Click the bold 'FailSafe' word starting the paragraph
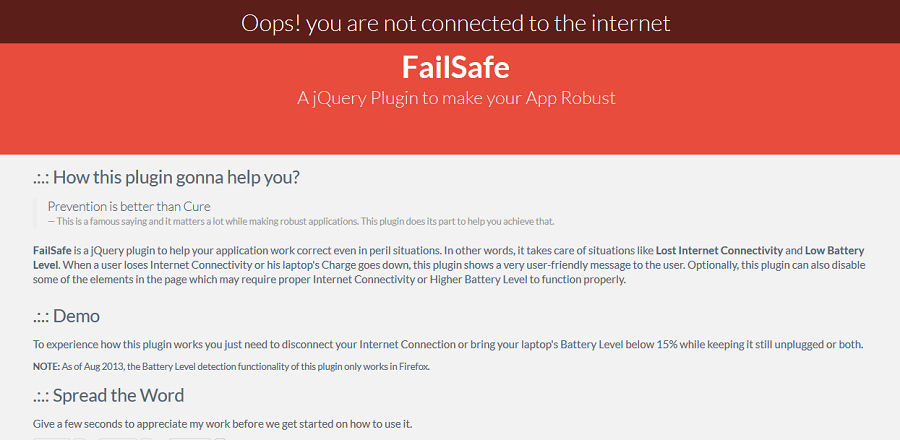This screenshot has height=440, width=900. 54,250
